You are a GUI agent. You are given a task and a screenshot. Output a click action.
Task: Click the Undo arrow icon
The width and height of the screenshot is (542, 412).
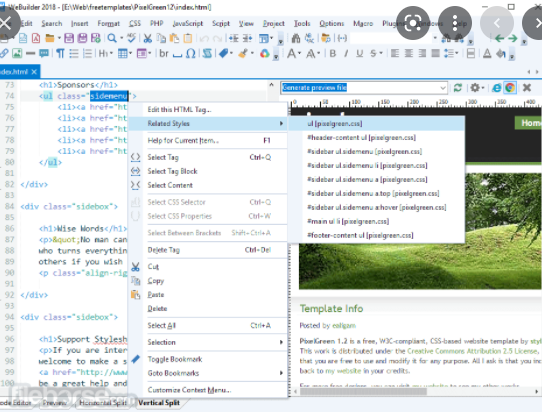[x=204, y=38]
